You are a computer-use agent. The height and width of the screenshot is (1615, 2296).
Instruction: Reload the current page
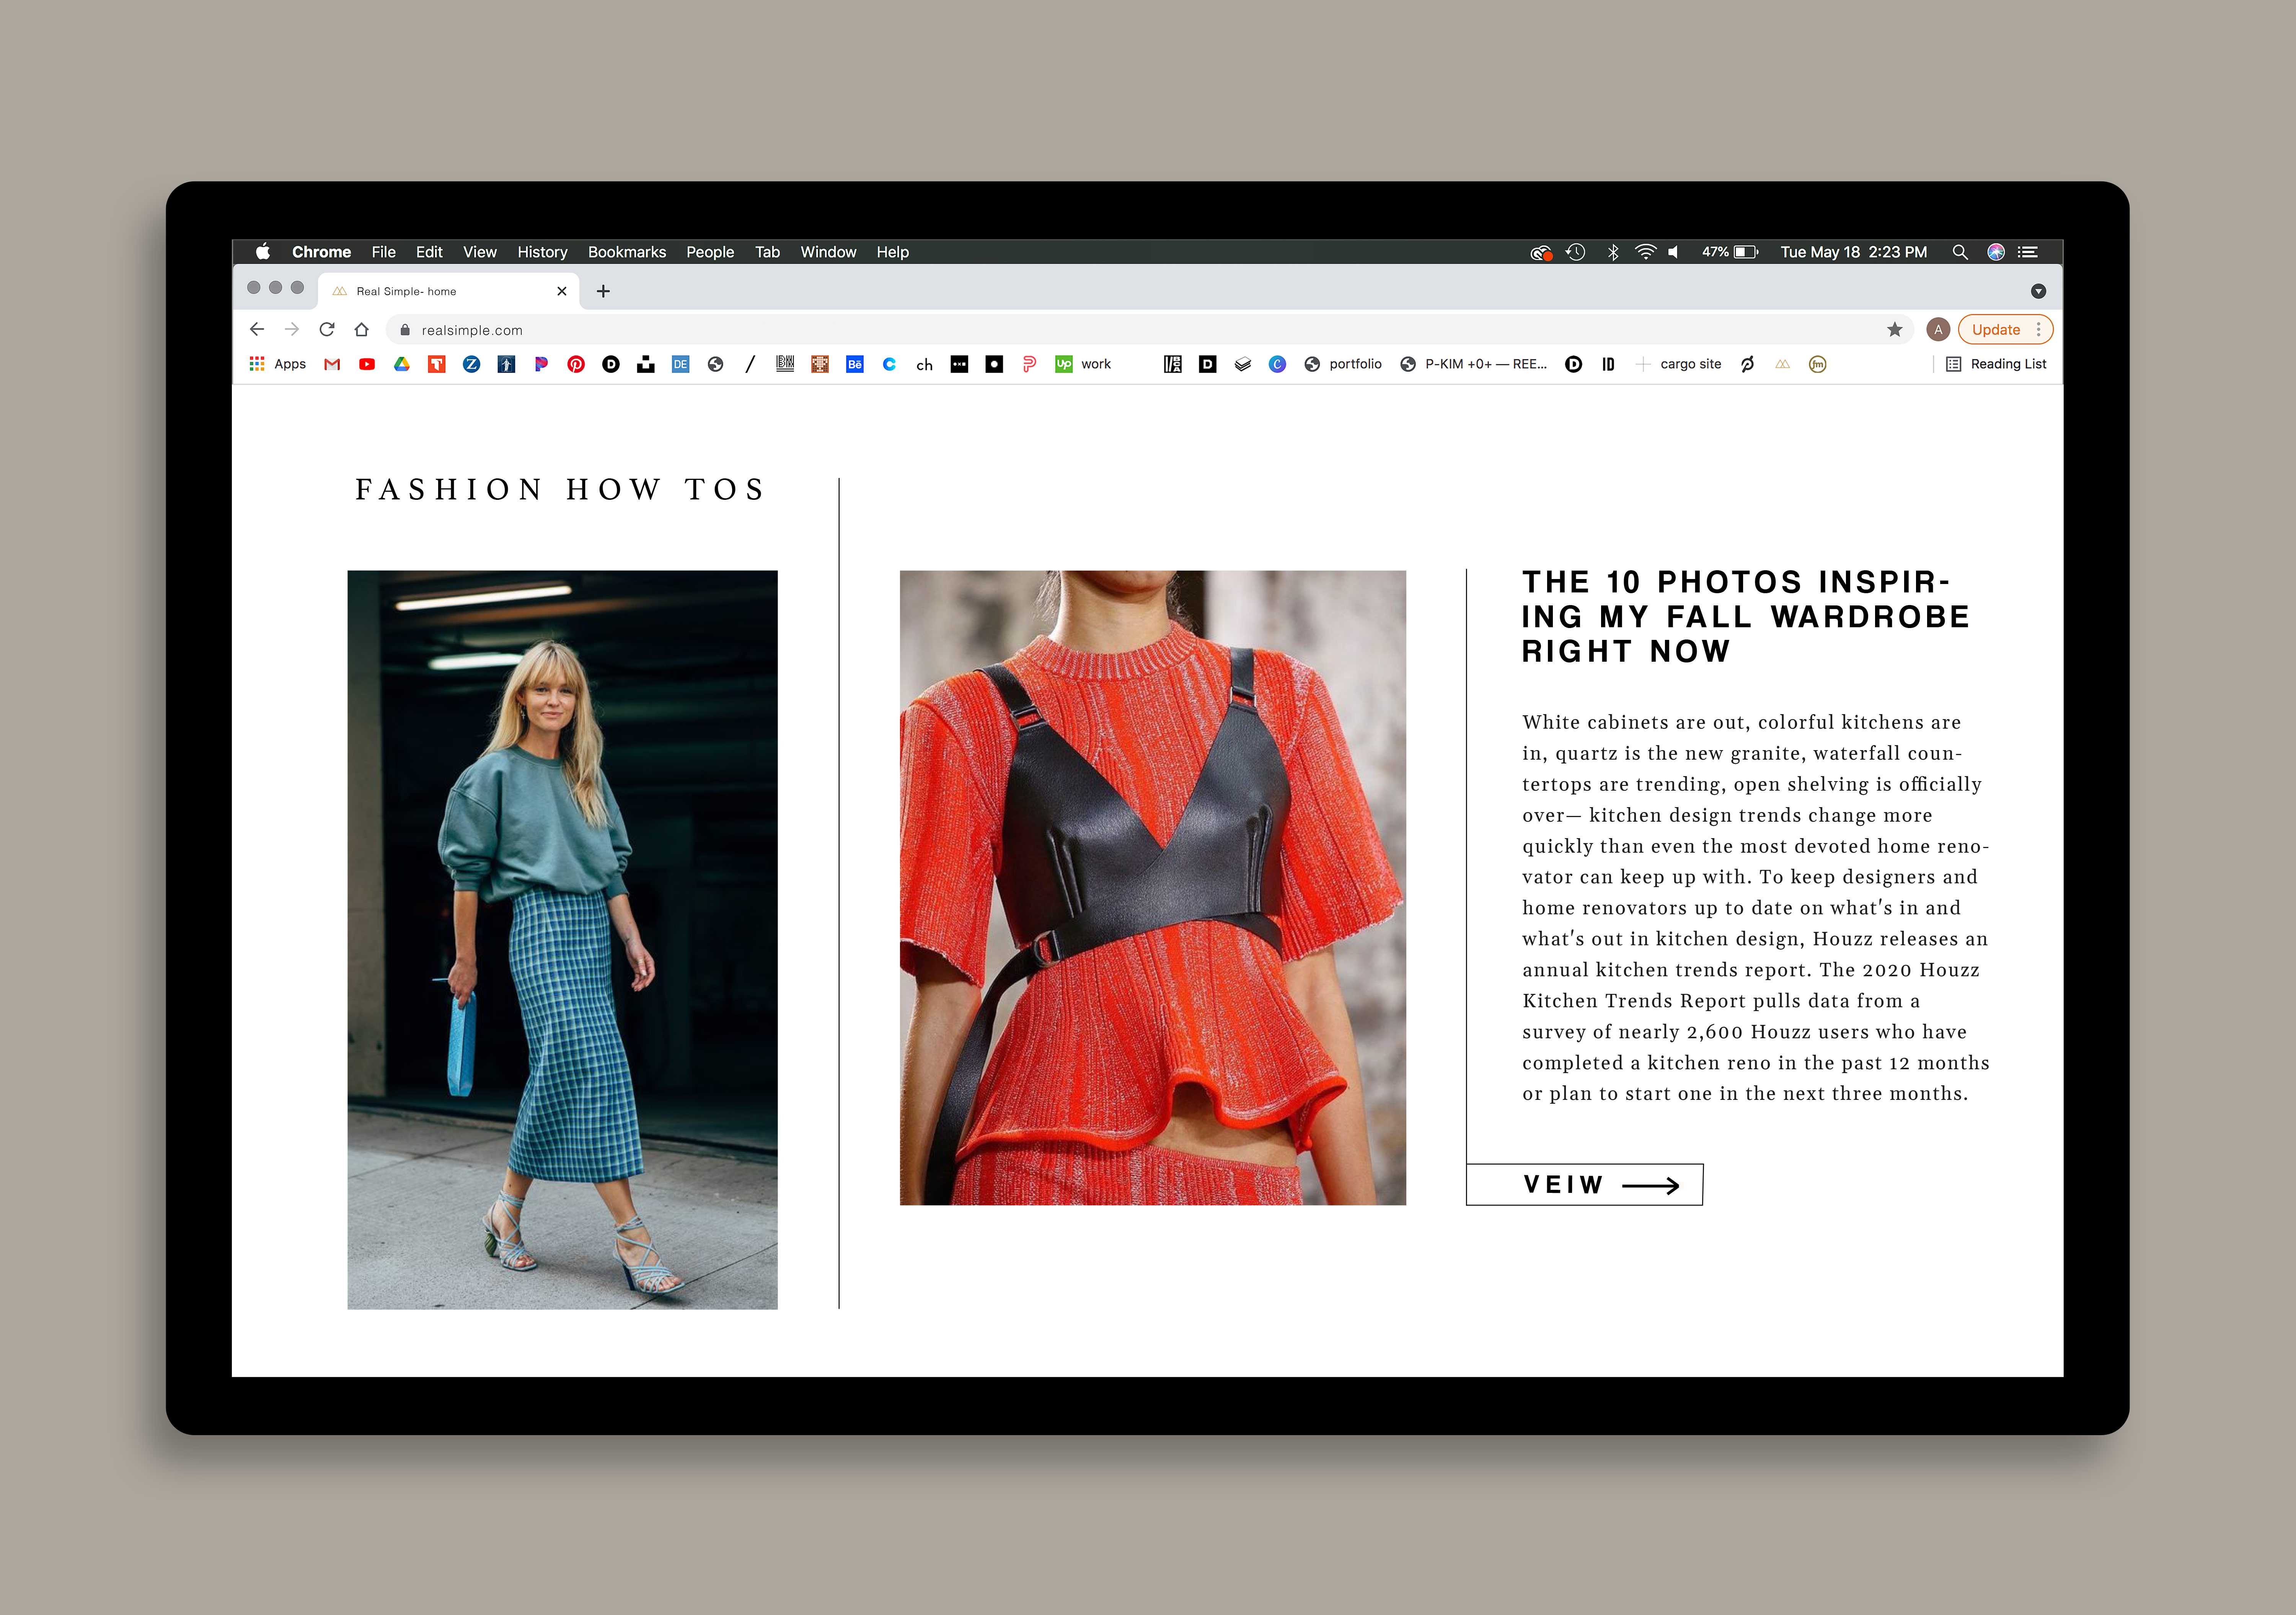tap(327, 329)
